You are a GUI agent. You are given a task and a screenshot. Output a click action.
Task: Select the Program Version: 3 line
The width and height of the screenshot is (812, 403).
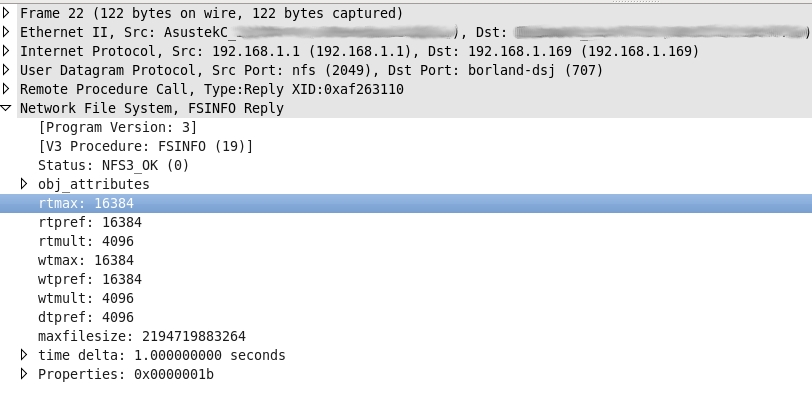[x=117, y=127]
